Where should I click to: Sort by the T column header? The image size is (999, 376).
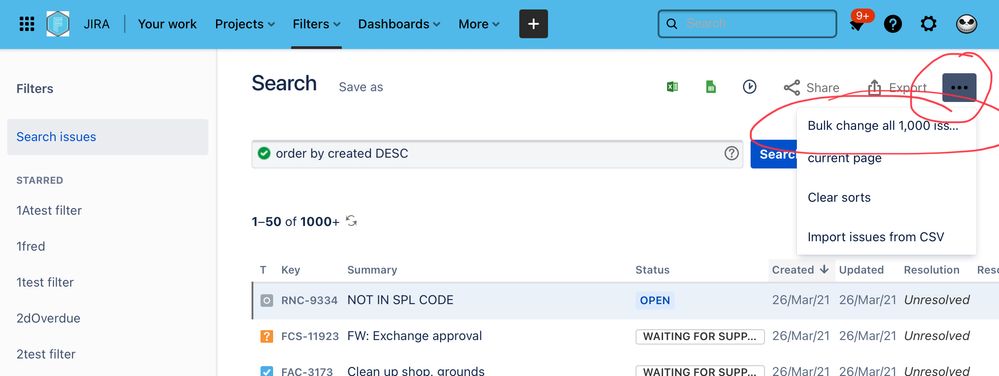coord(263,270)
